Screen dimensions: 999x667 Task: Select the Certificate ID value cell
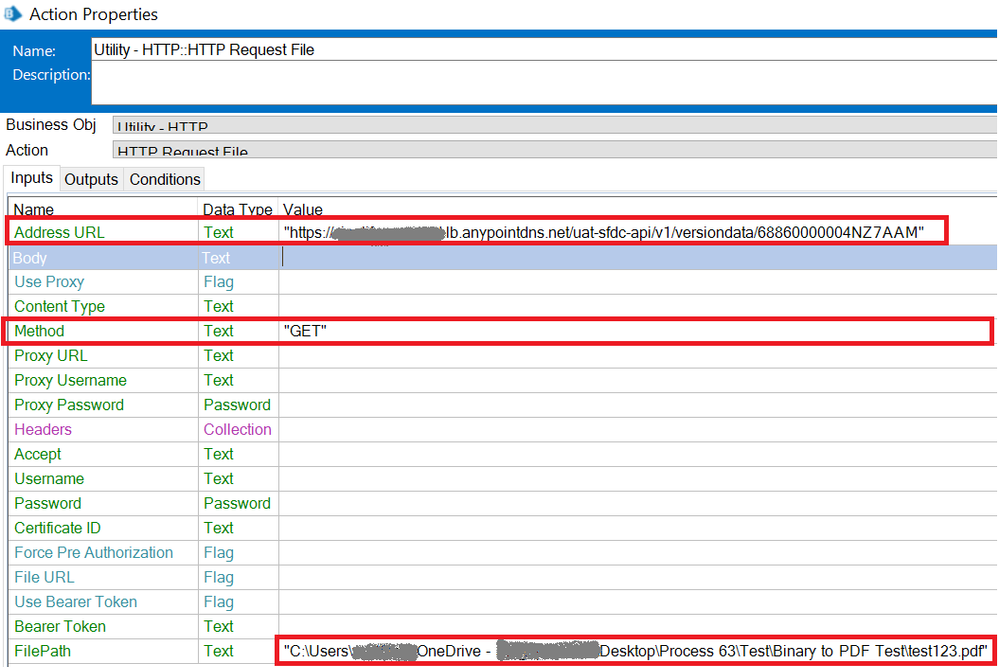click(x=638, y=528)
